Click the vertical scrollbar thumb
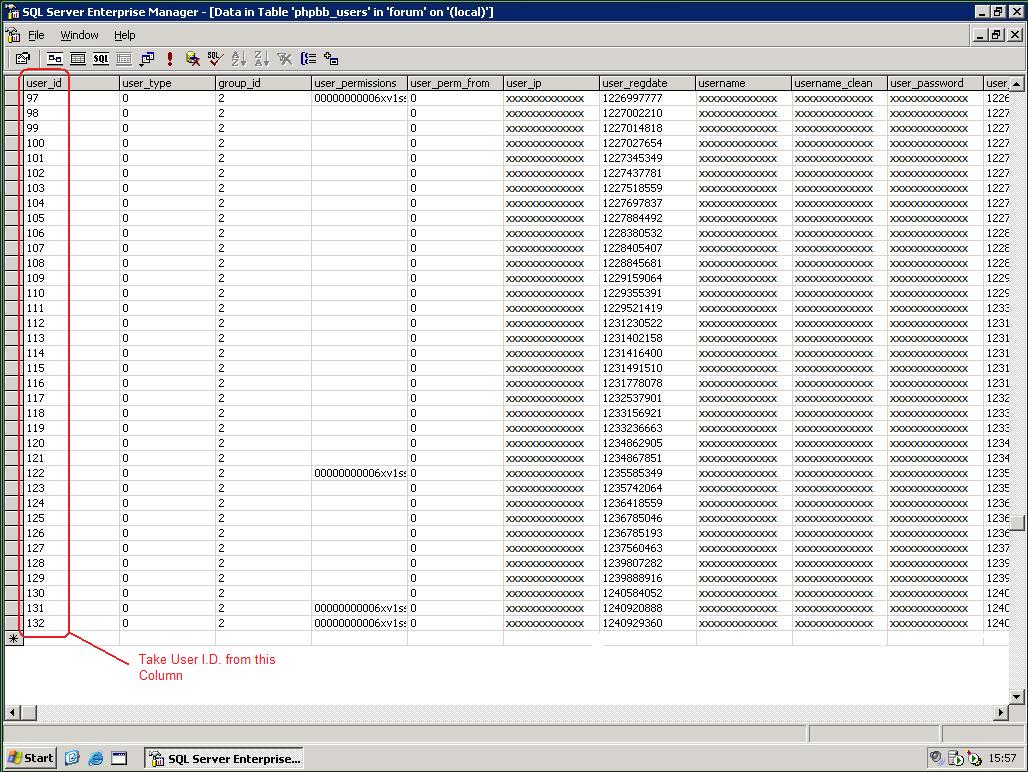This screenshot has width=1028, height=772. coord(1017,523)
